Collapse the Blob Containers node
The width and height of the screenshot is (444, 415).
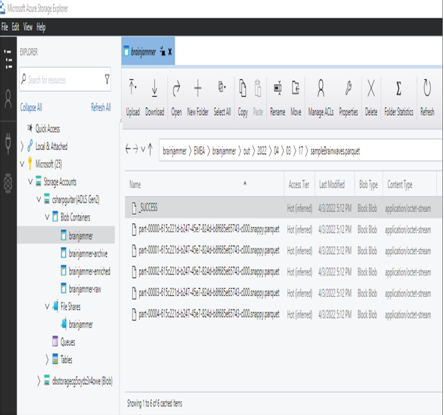47,217
